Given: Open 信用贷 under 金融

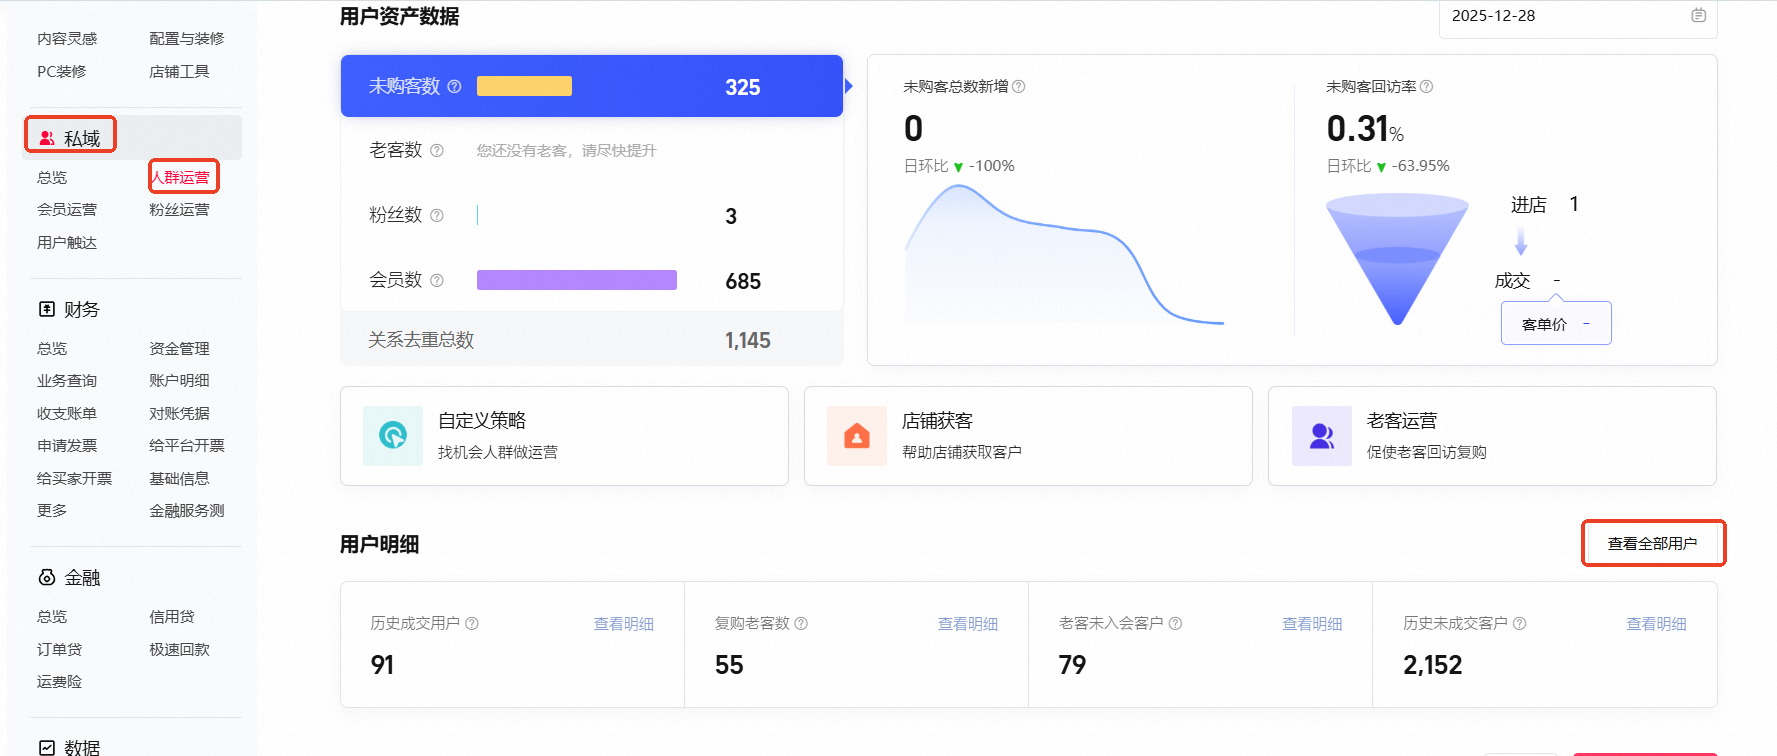Looking at the screenshot, I should pos(172,617).
